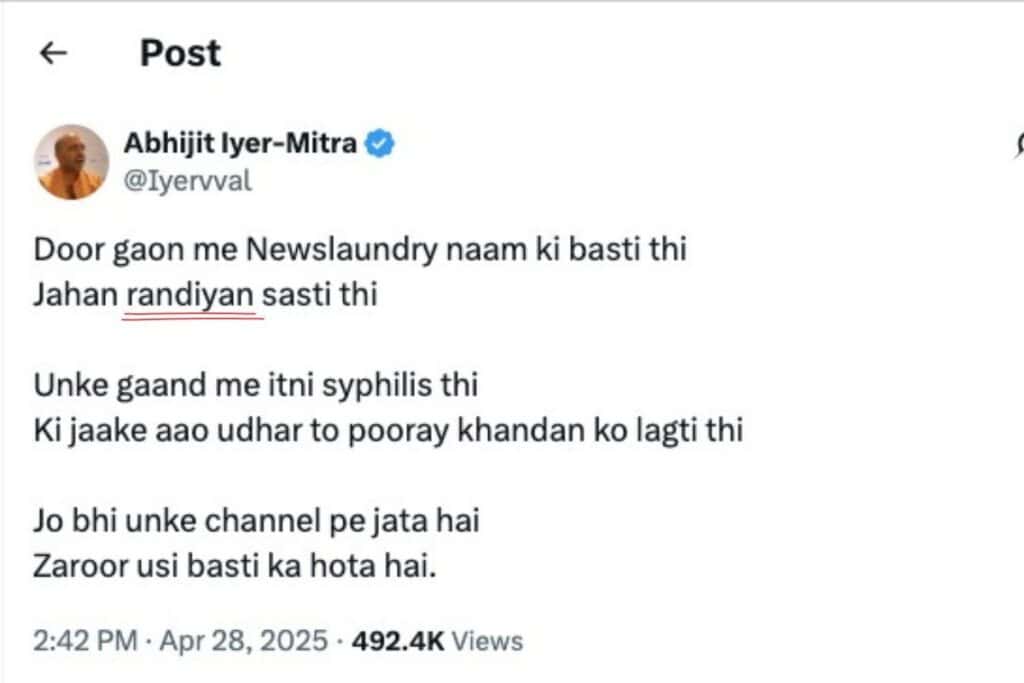The height and width of the screenshot is (683, 1024).
Task: Click the line starting "Ki jaake aao"
Action: (x=388, y=432)
